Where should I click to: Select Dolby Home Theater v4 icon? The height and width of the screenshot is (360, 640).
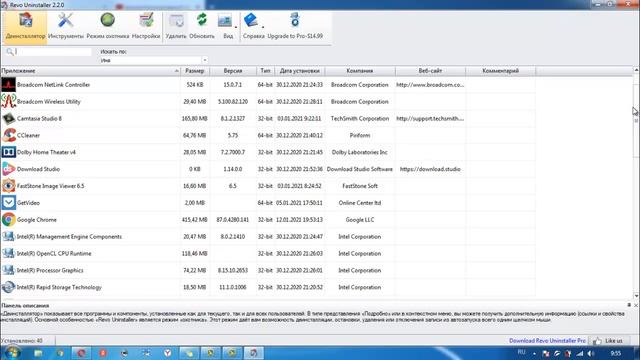coord(8,152)
